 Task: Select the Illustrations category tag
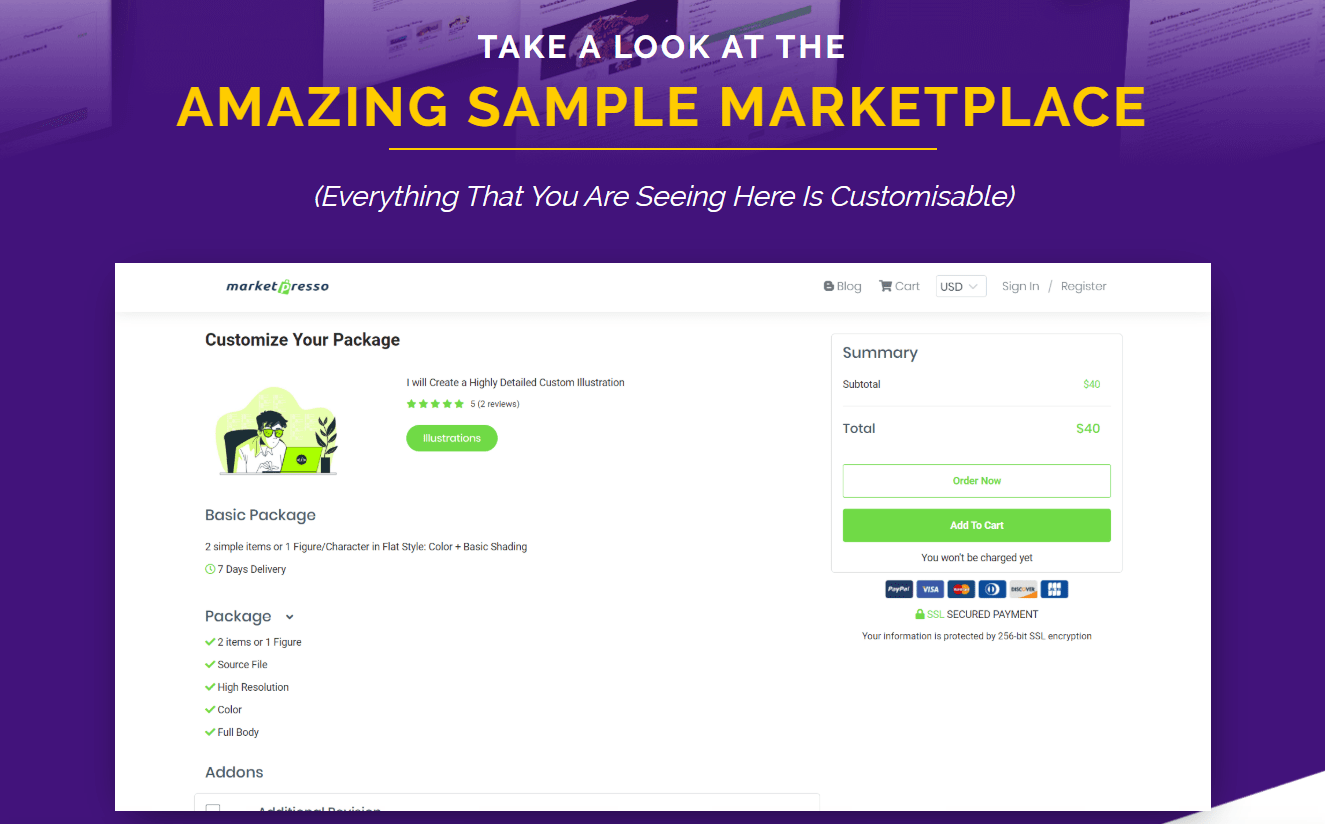[451, 437]
